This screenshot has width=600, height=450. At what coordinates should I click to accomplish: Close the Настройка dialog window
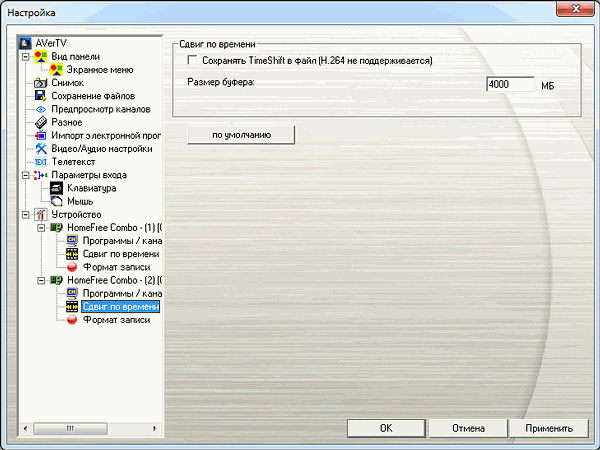pos(575,8)
